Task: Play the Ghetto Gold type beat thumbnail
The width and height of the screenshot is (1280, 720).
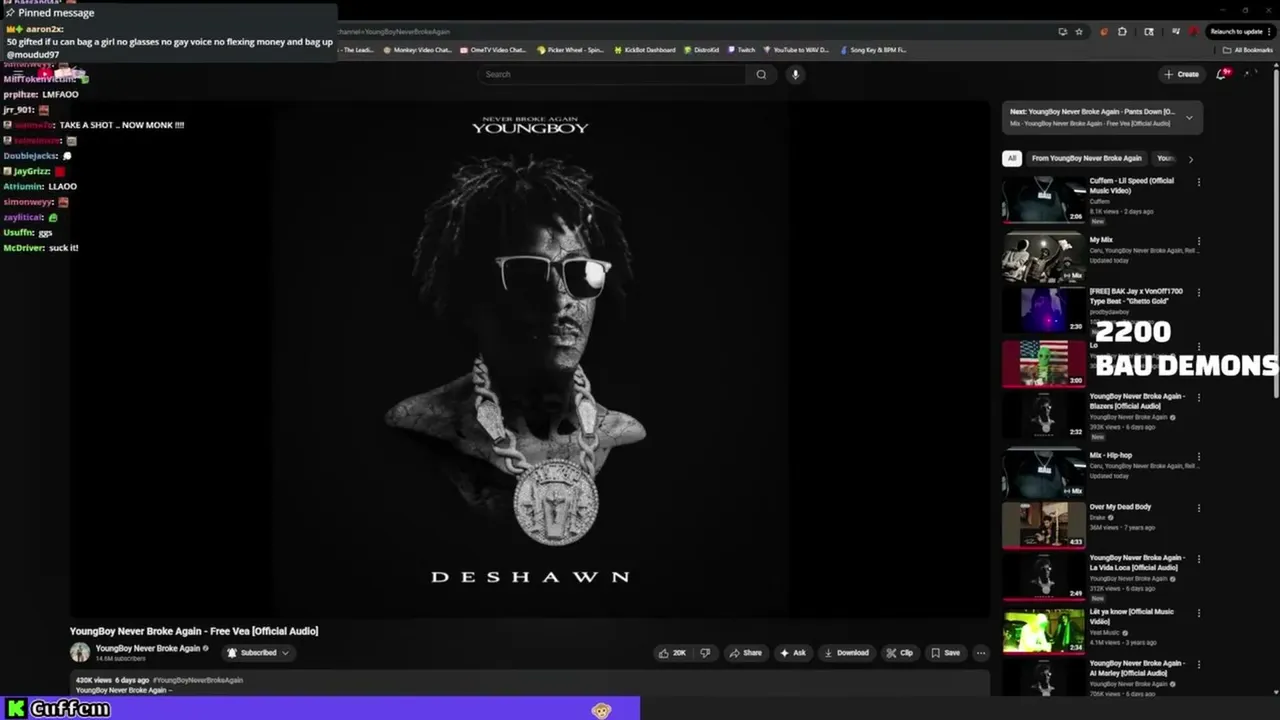Action: coord(1044,311)
